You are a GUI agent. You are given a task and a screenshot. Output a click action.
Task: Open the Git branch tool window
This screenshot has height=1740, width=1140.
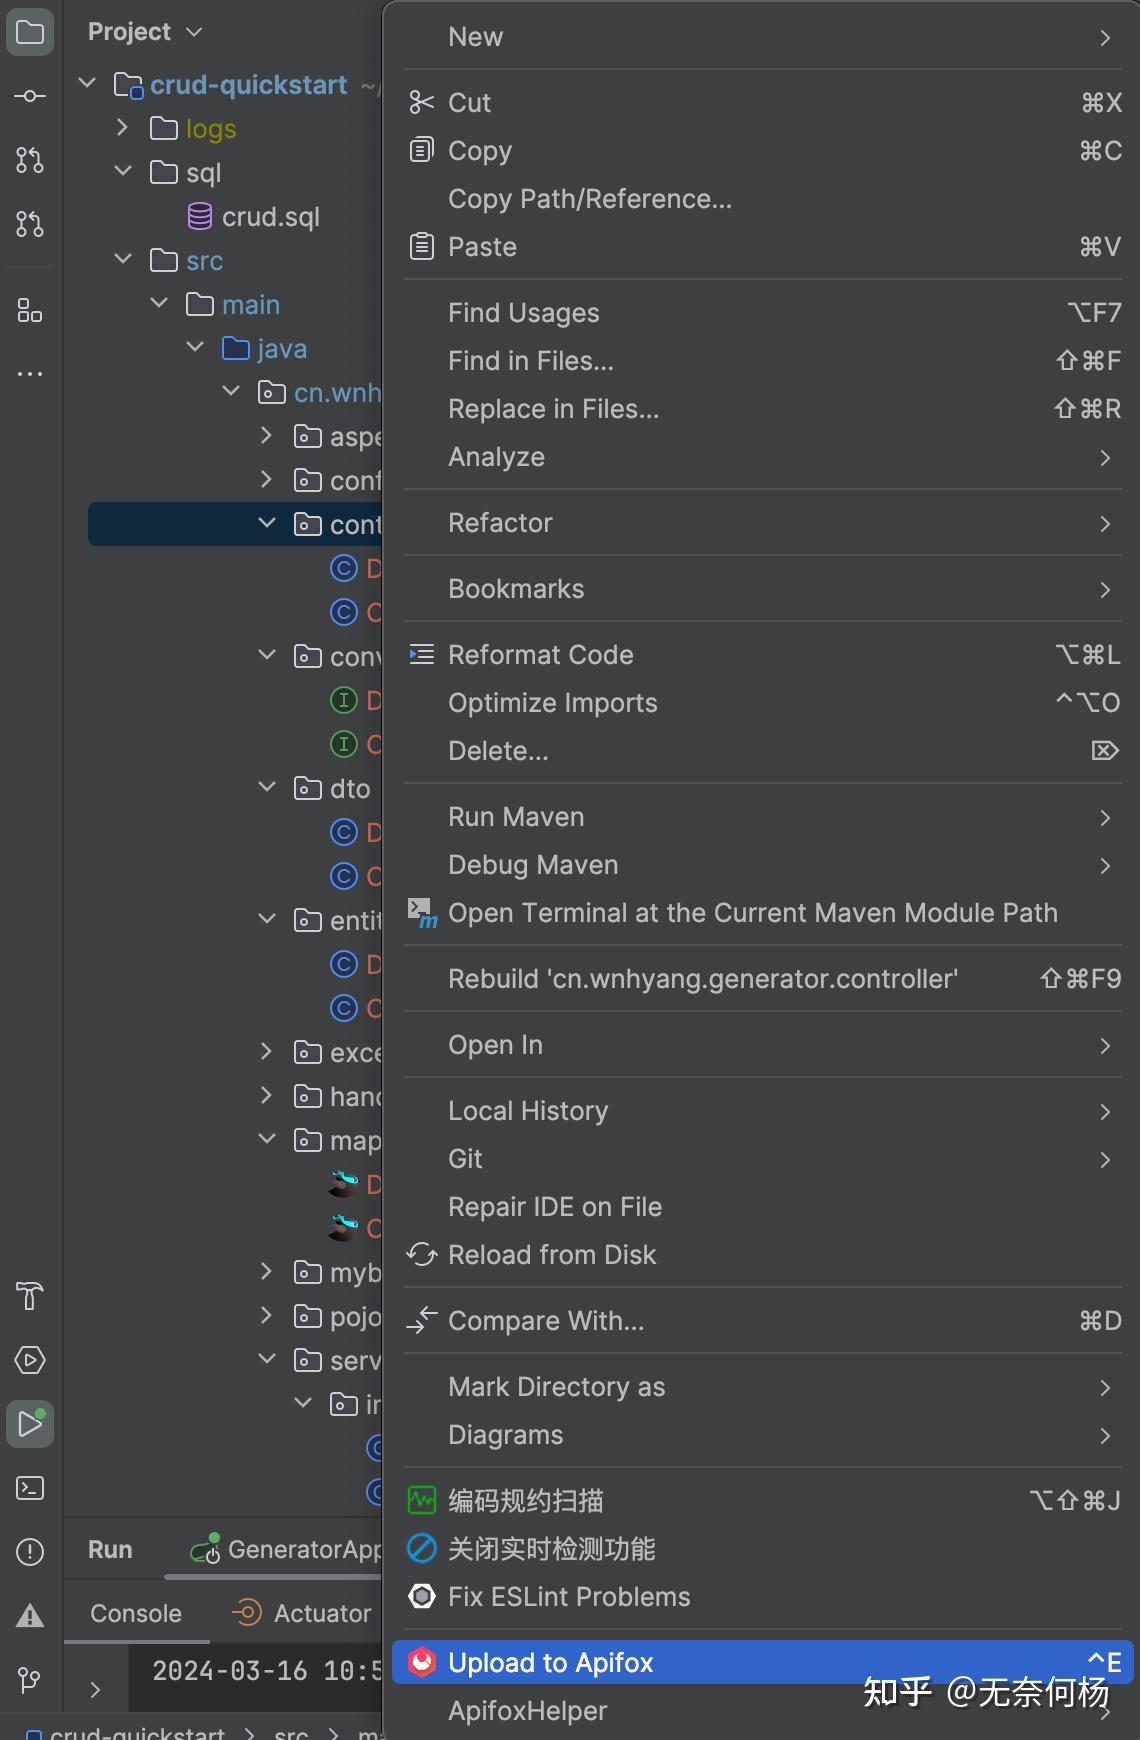click(x=30, y=1679)
